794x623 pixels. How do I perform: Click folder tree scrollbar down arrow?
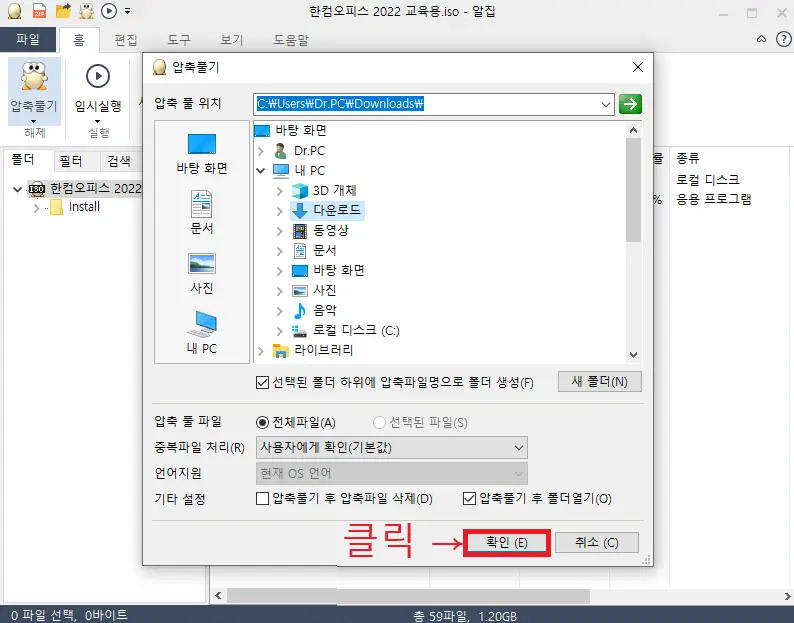tap(633, 355)
